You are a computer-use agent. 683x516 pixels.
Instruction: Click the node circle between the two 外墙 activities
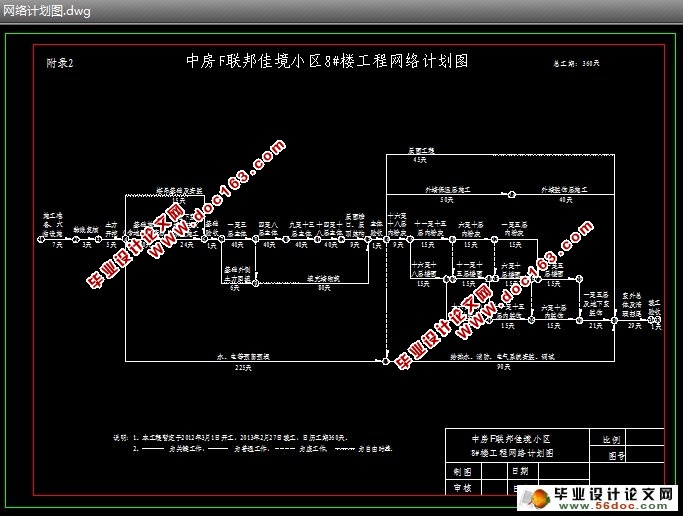[x=512, y=194]
